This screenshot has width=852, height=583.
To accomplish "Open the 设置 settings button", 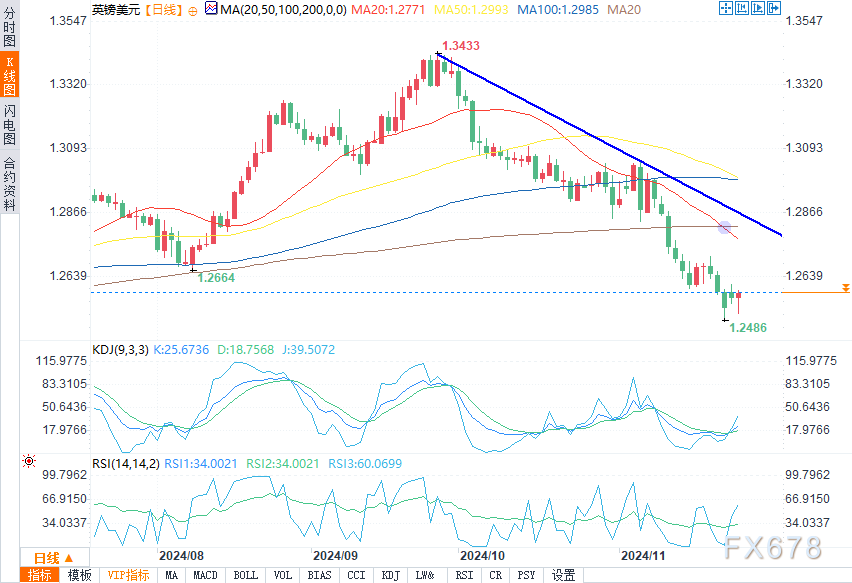I will [x=563, y=575].
